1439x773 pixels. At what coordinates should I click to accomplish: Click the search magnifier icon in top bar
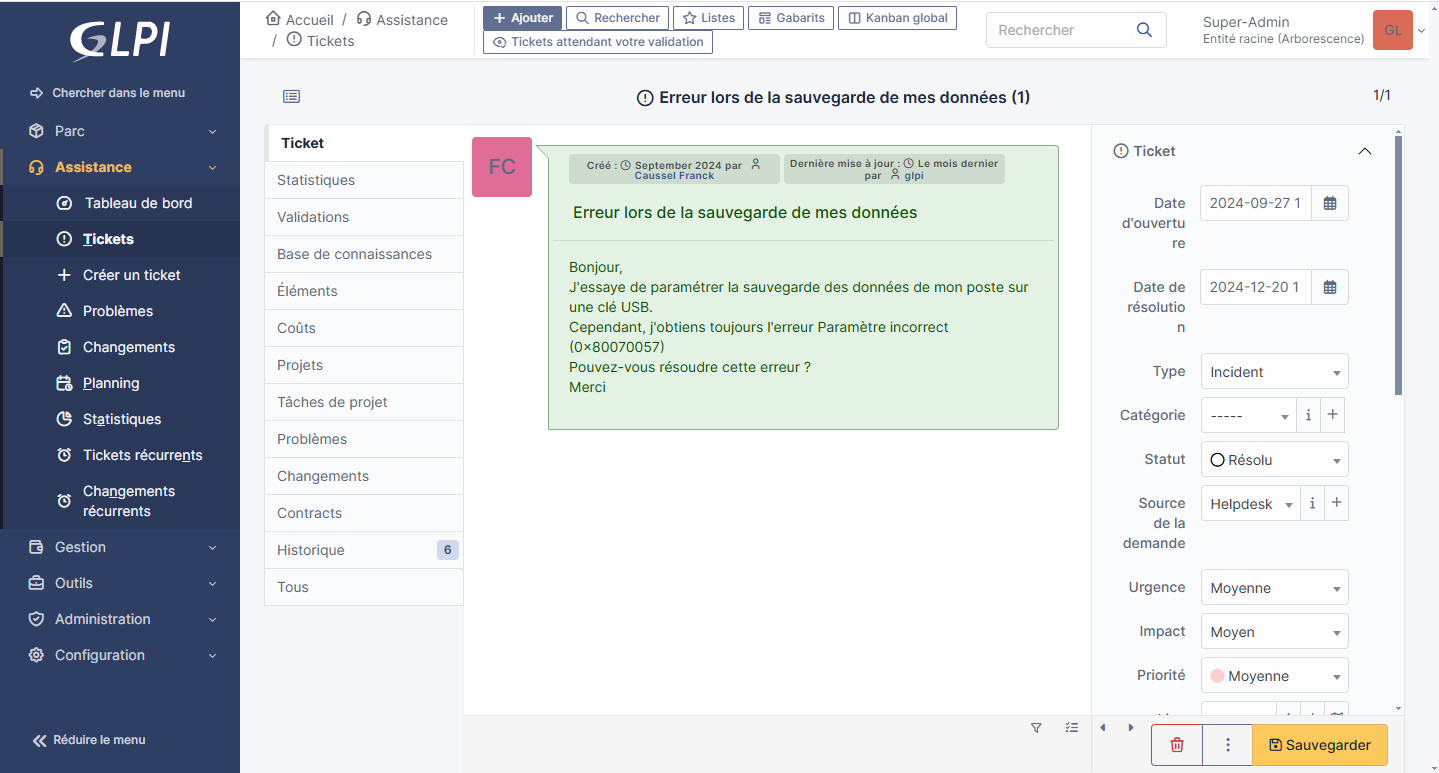point(1144,30)
